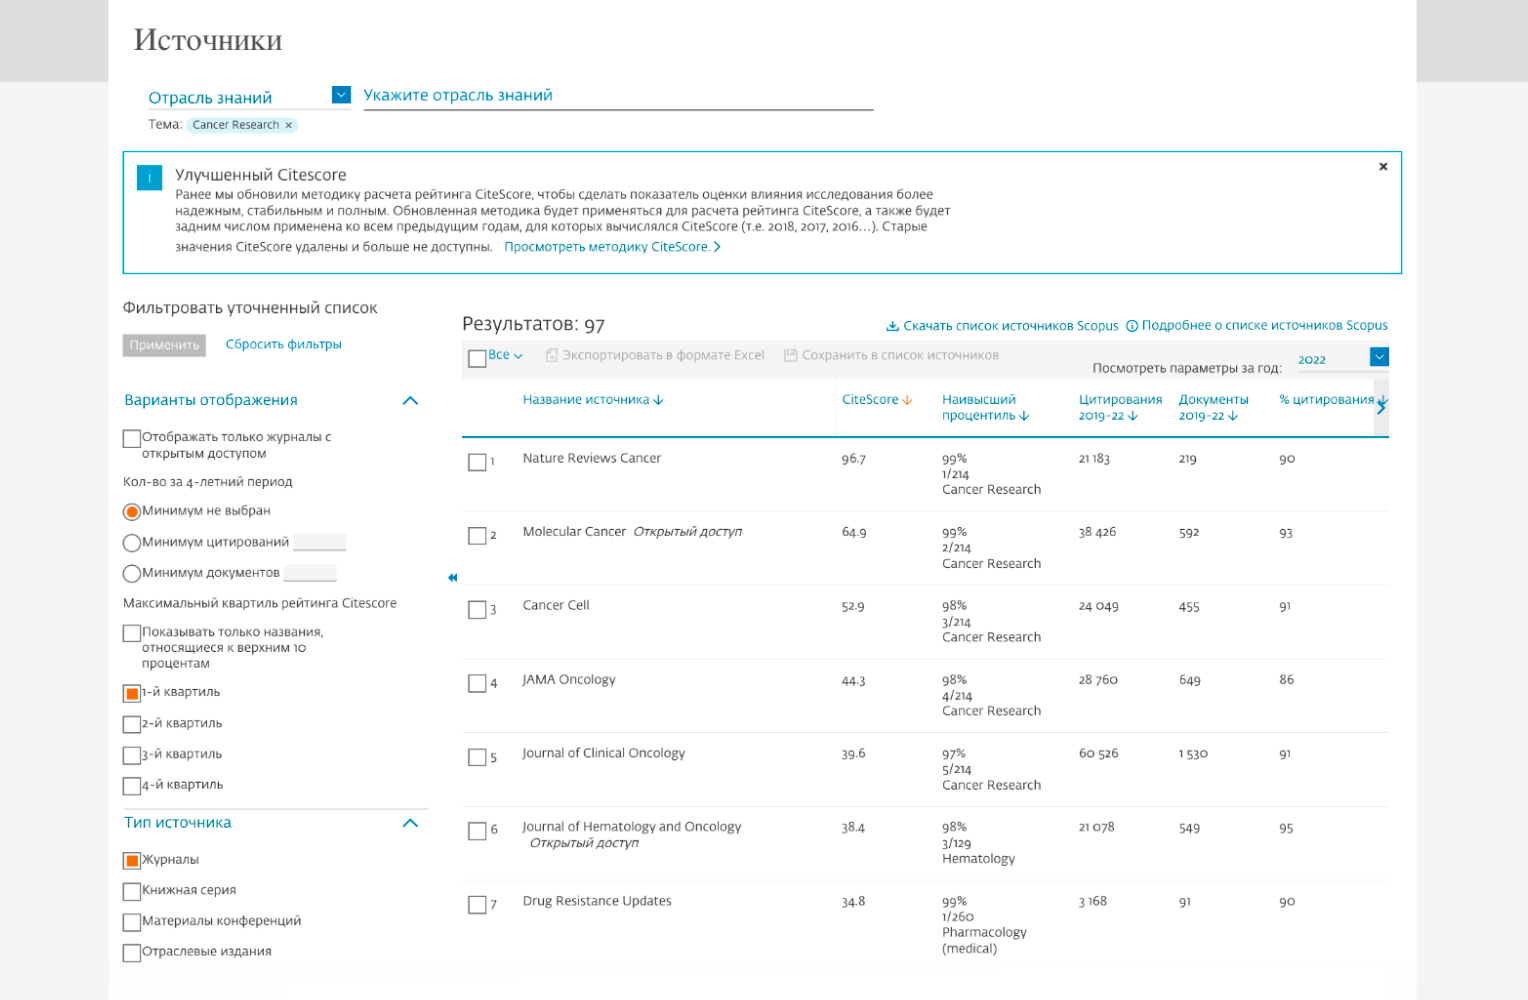
Task: Open Подробнее о списке источников Scopus
Action: click(1264, 326)
